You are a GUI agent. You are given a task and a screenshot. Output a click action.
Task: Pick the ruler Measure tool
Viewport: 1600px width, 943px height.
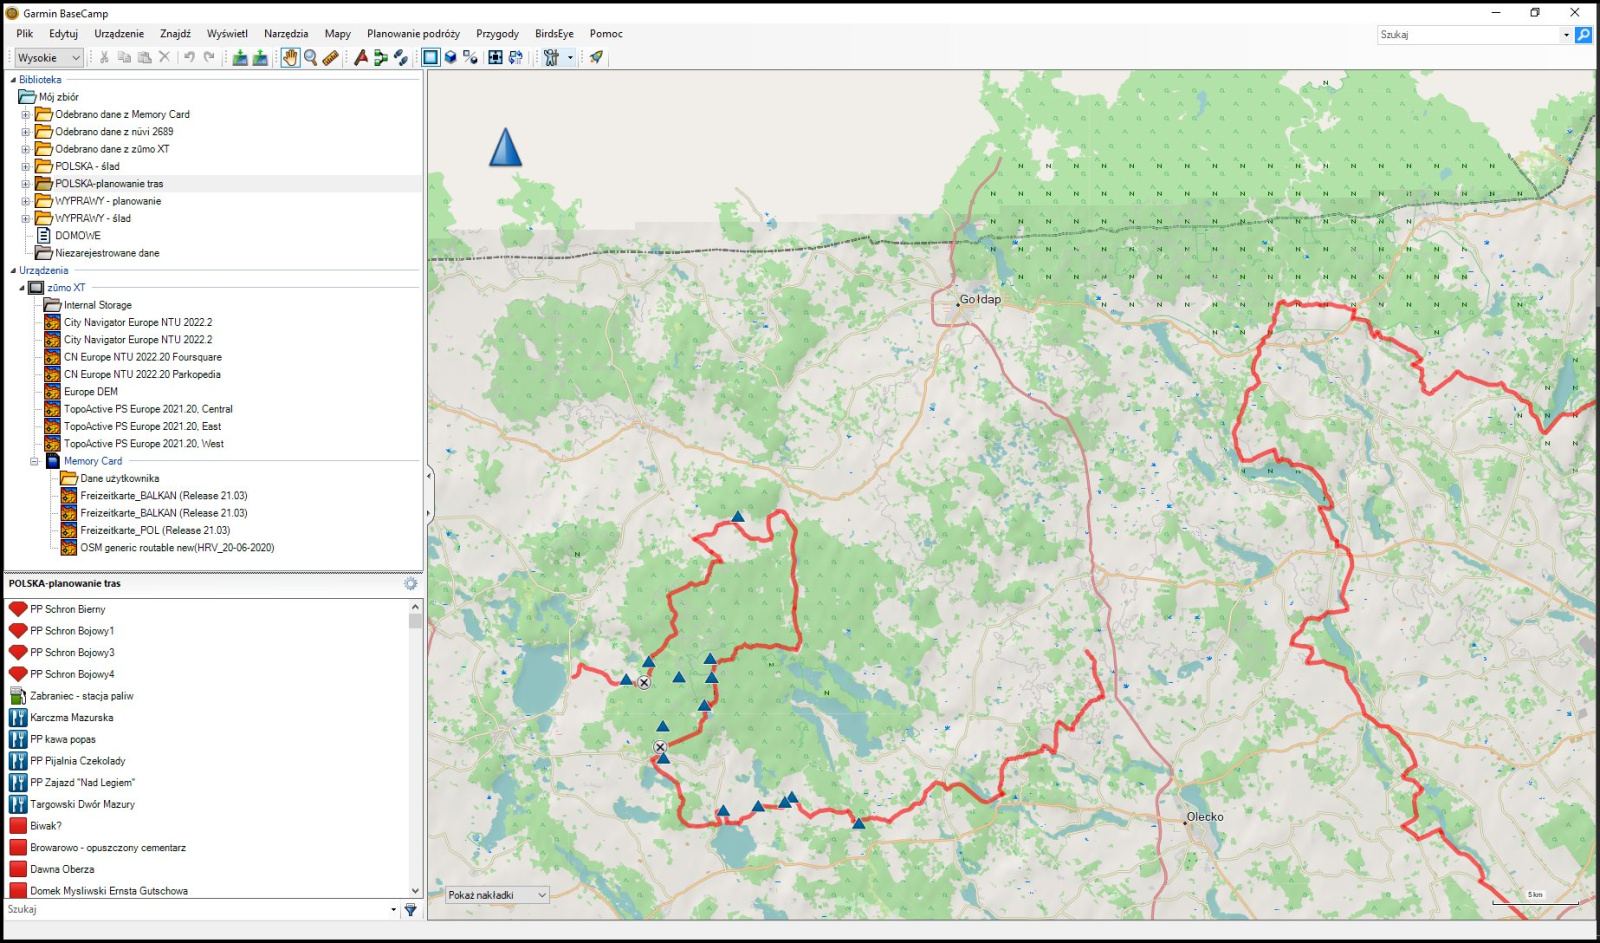point(330,58)
